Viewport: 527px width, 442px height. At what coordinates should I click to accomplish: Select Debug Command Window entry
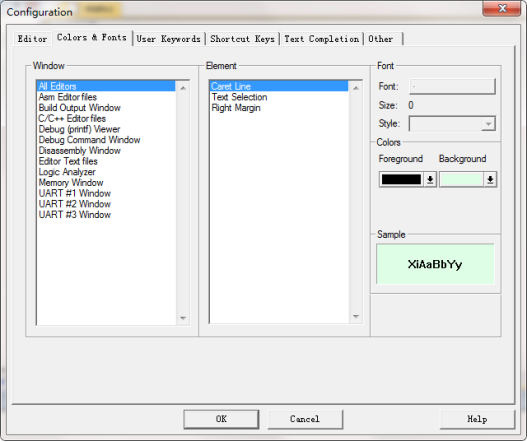106,140
